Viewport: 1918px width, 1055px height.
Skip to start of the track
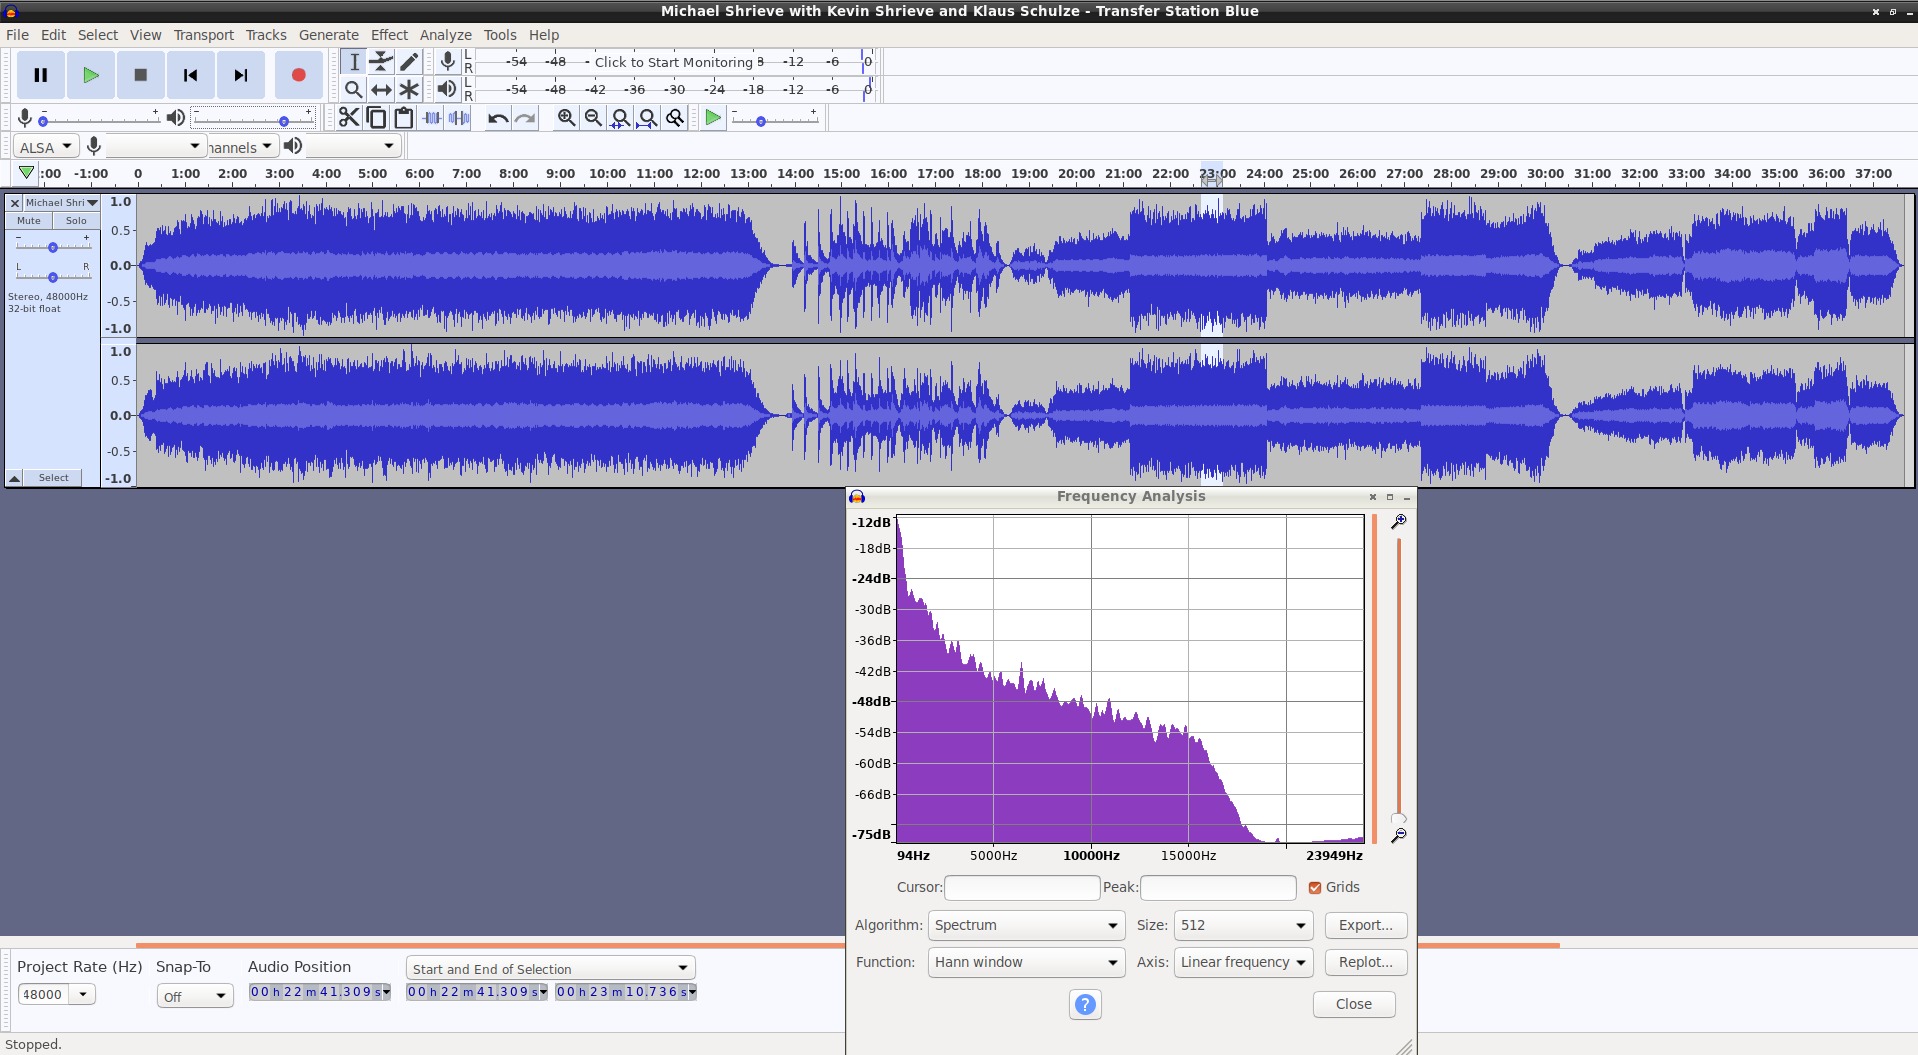191,75
